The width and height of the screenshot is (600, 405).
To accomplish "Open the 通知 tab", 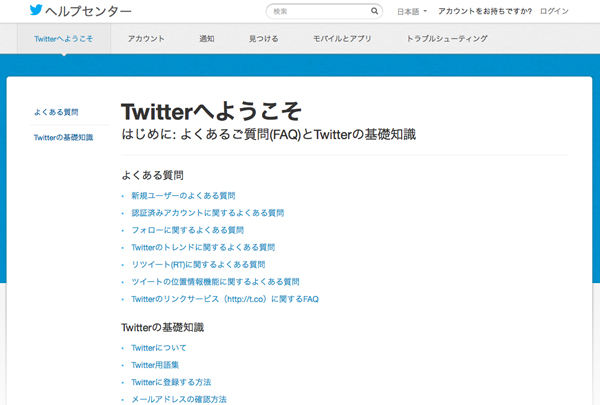I will (207, 38).
